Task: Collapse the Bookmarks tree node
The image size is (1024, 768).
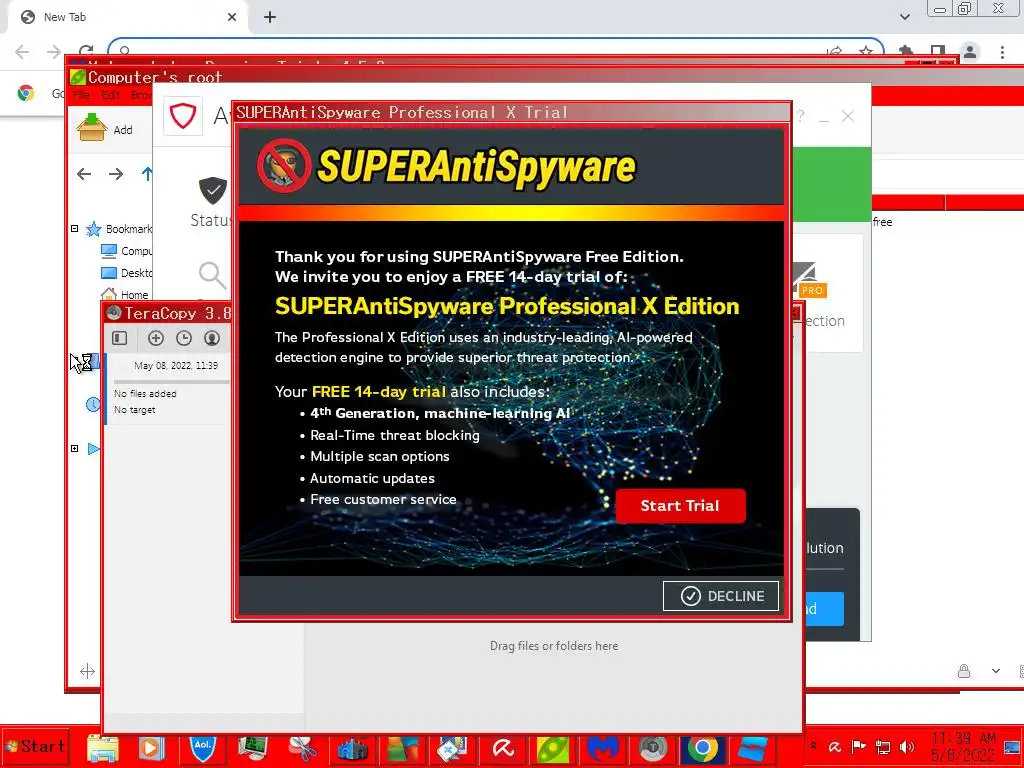Action: pyautogui.click(x=74, y=229)
